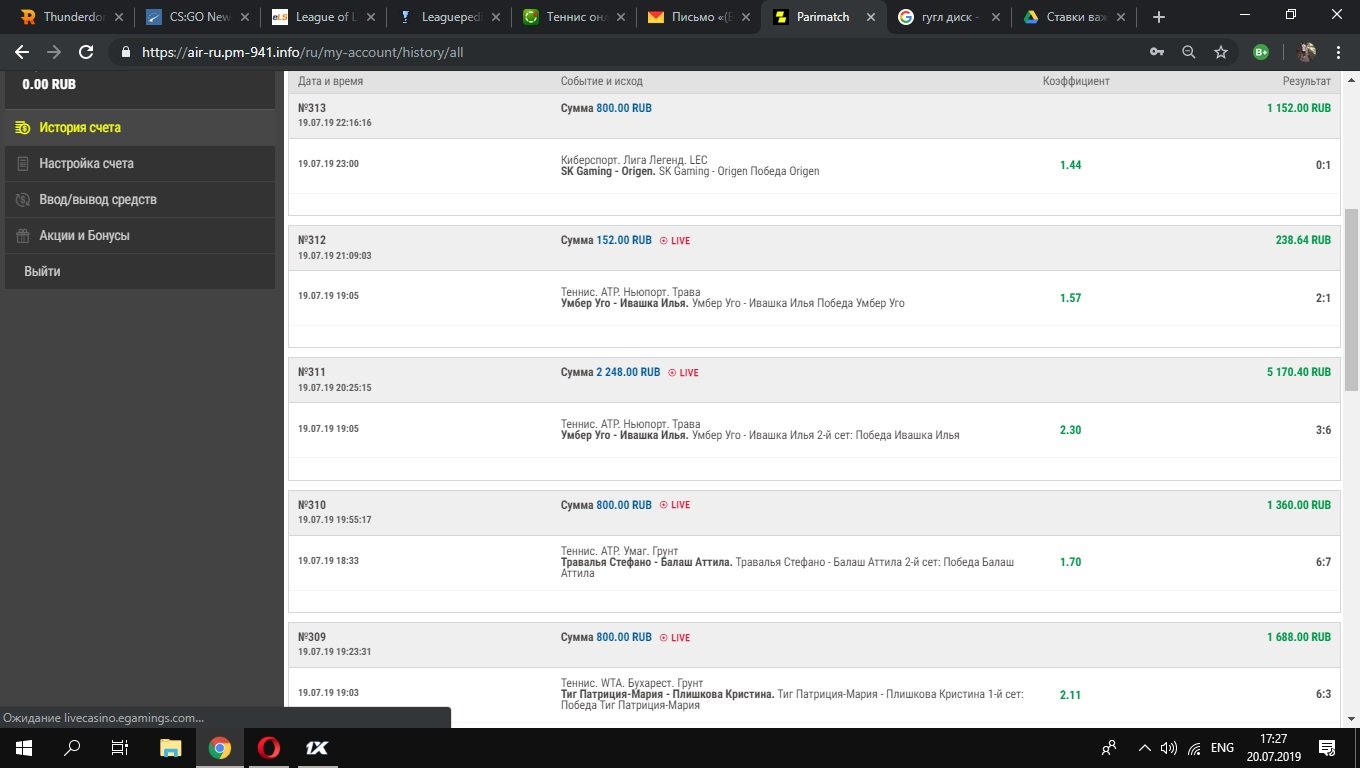Click the saved password key icon
Viewport: 1360px width, 768px height.
click(x=1157, y=52)
